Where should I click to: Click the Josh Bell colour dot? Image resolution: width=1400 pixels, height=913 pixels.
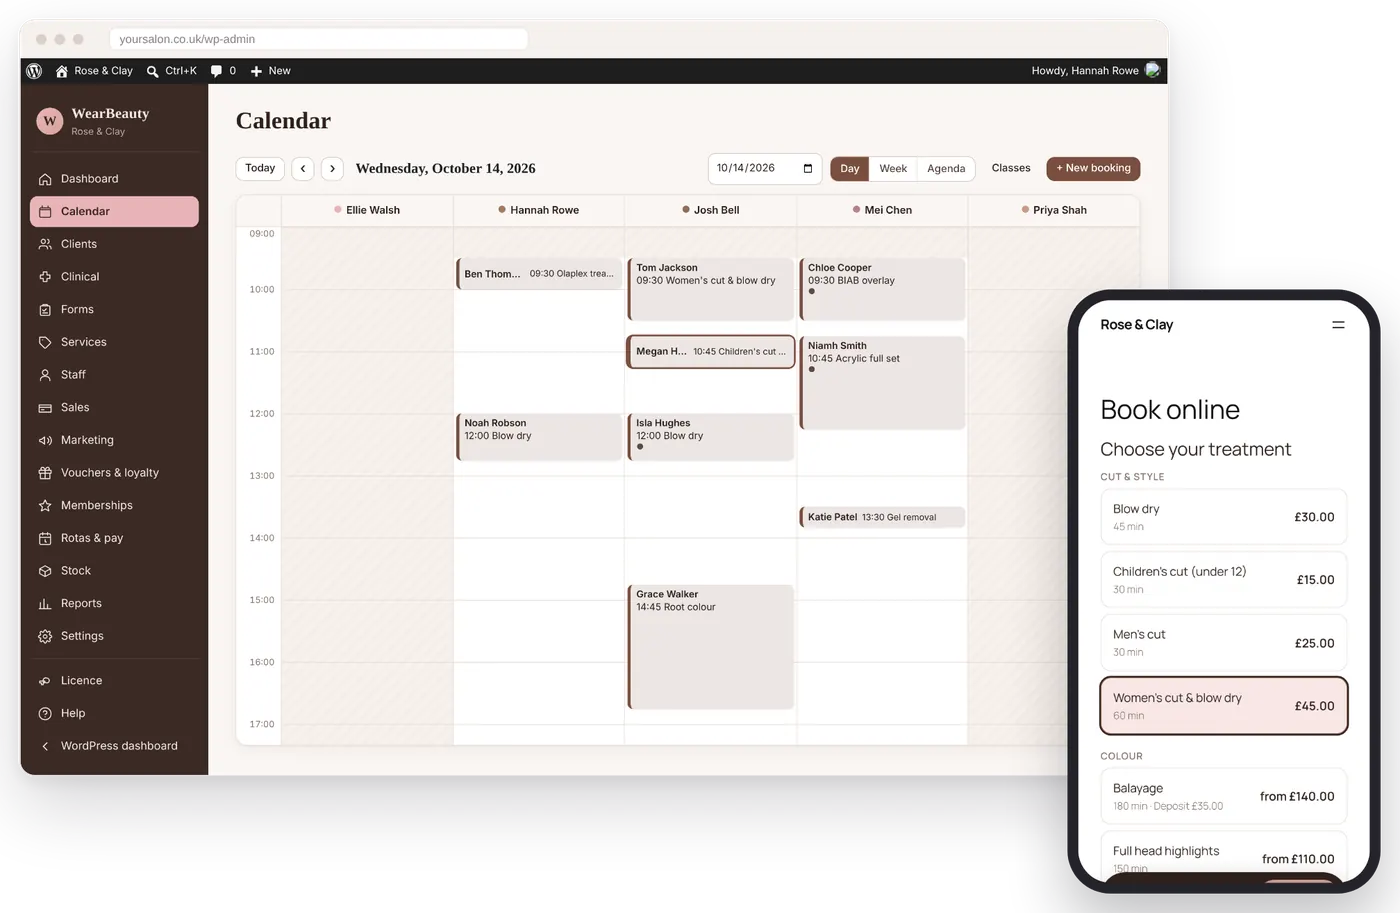click(x=686, y=210)
